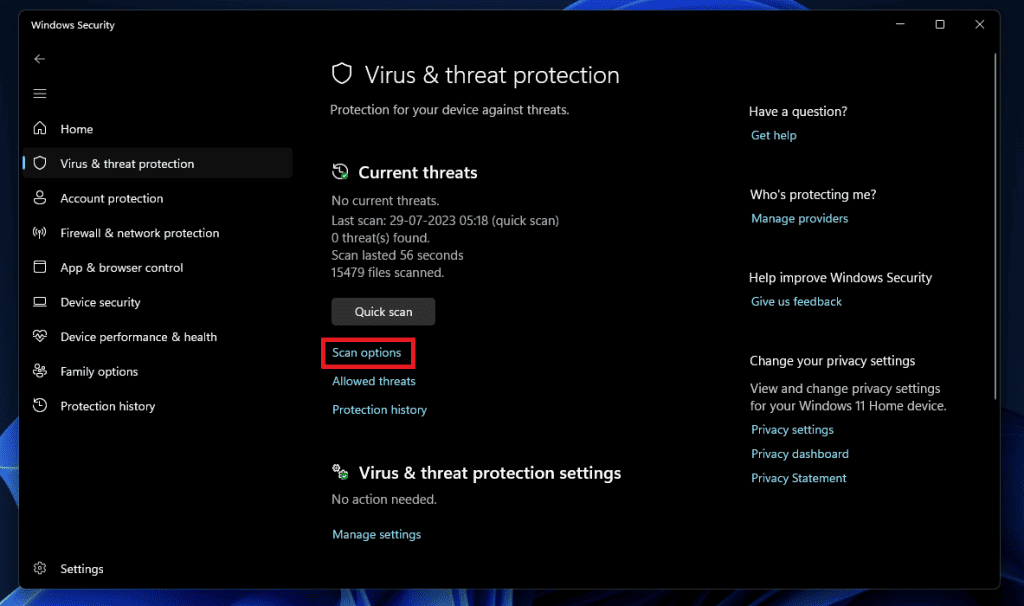Viewport: 1024px width, 606px height.
Task: Click the Privacy dashboard link
Action: point(799,454)
